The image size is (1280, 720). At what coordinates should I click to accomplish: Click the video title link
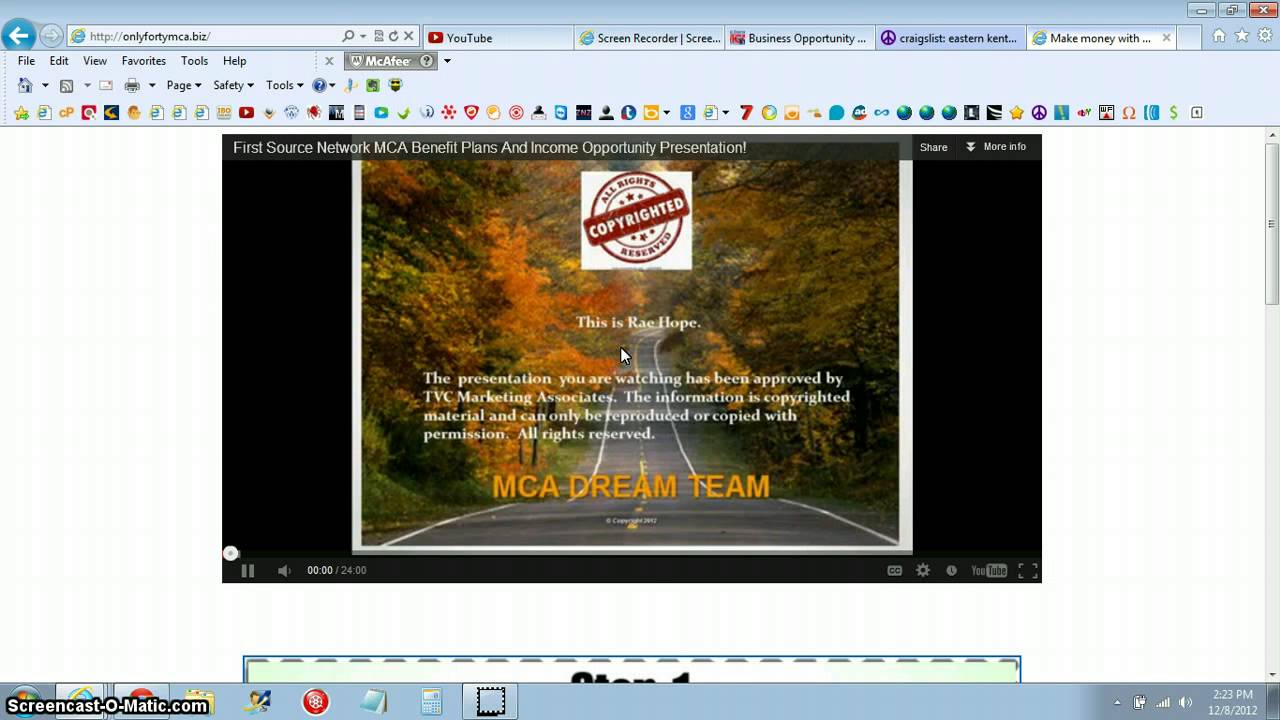pos(490,148)
